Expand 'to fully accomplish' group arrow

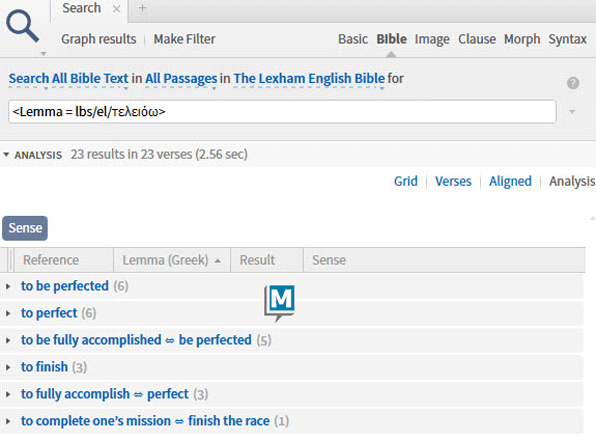point(8,394)
